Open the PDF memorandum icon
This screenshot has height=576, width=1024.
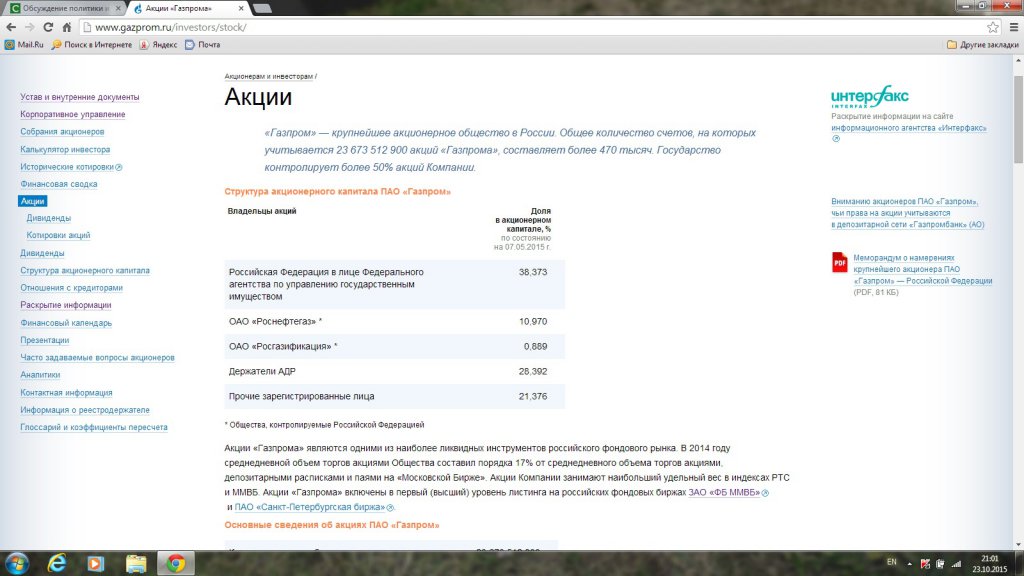[x=839, y=262]
